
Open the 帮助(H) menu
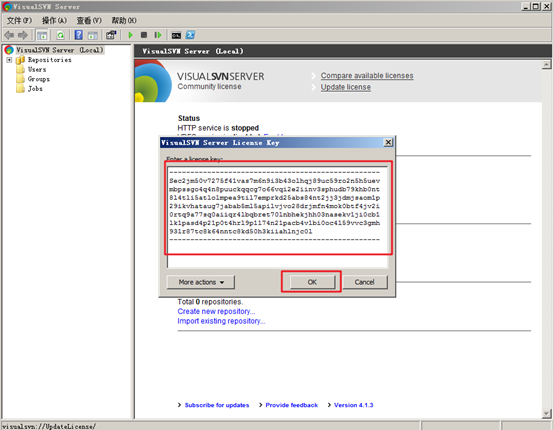(x=124, y=20)
